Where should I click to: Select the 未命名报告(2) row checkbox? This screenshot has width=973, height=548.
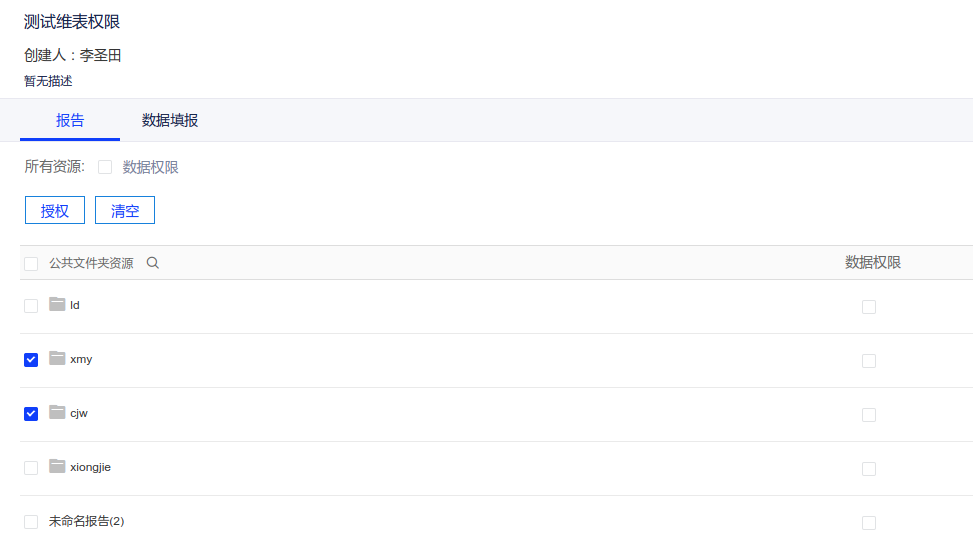(31, 522)
